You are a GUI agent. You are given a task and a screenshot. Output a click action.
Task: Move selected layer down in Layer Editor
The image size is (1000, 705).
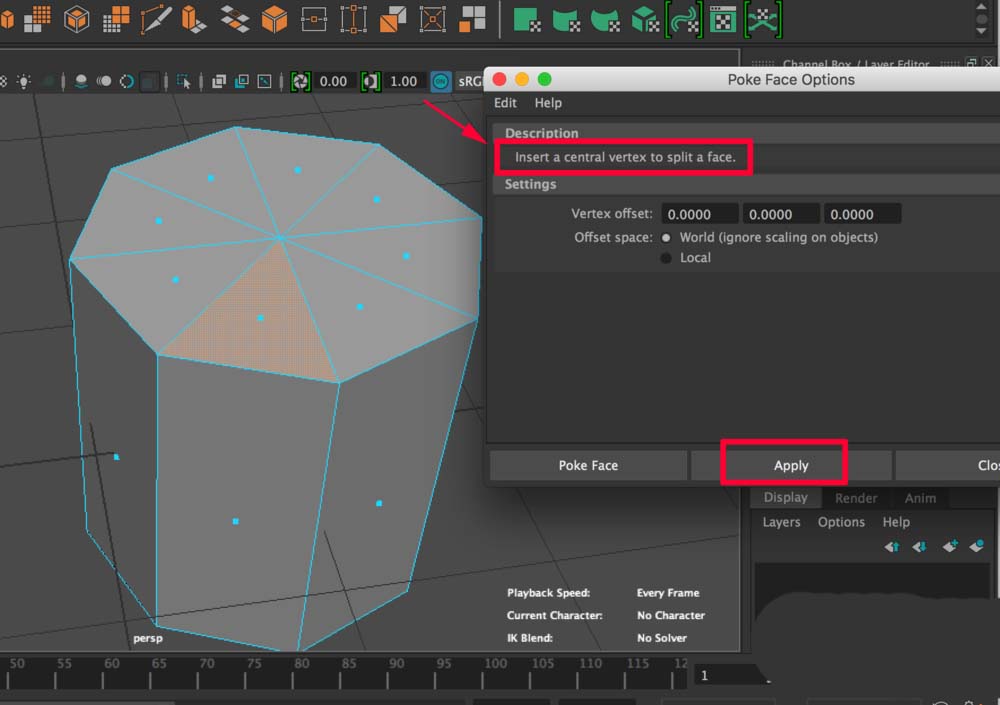click(x=919, y=546)
